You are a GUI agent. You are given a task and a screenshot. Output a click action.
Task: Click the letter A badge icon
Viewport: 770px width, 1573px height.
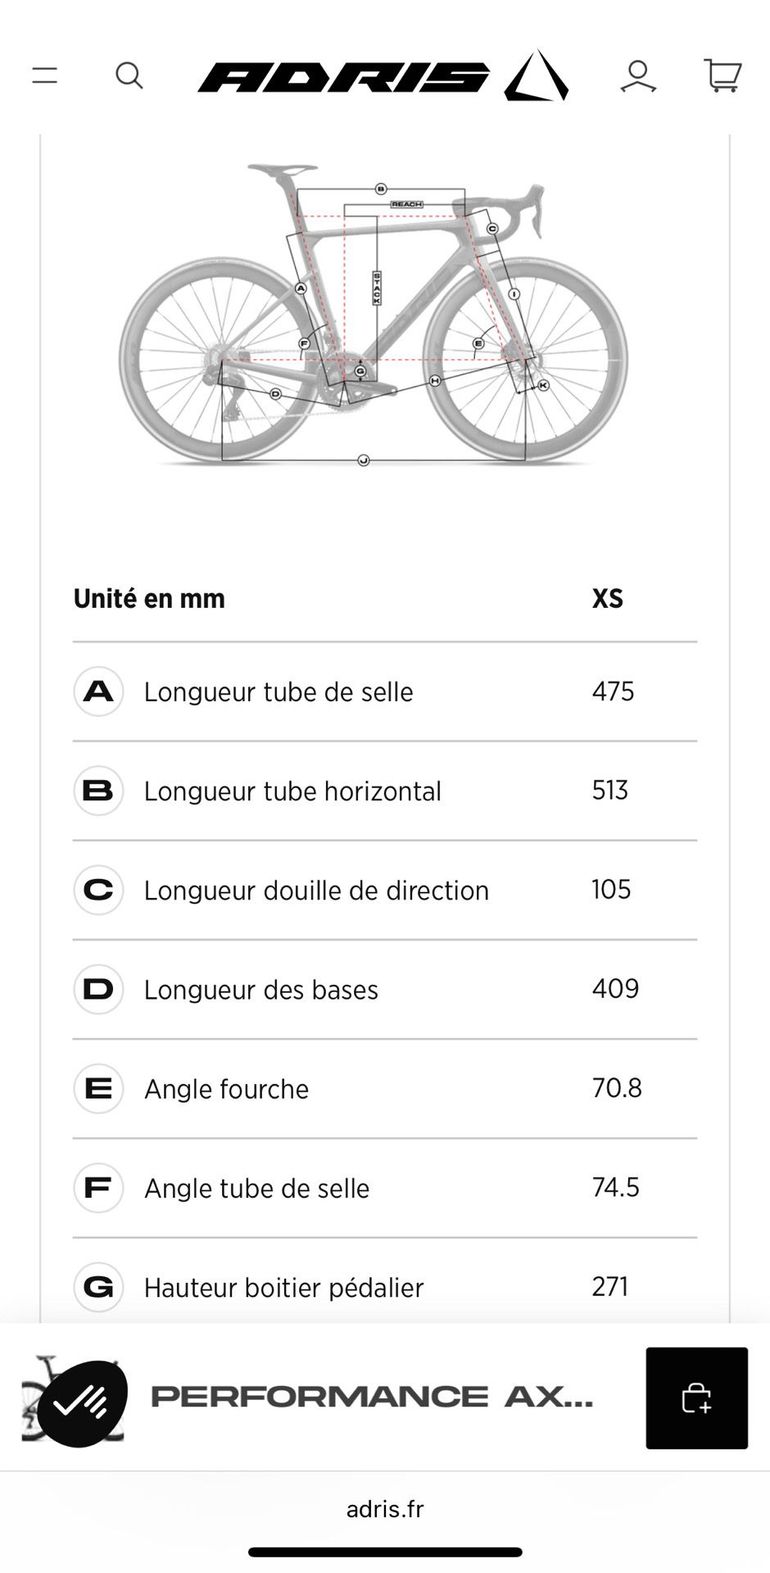(x=98, y=691)
